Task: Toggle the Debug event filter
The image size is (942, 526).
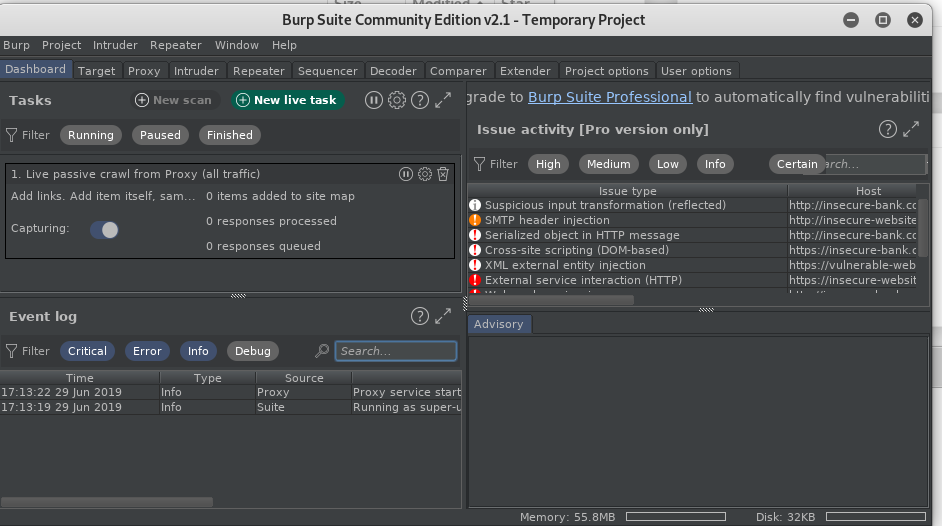Action: click(253, 351)
